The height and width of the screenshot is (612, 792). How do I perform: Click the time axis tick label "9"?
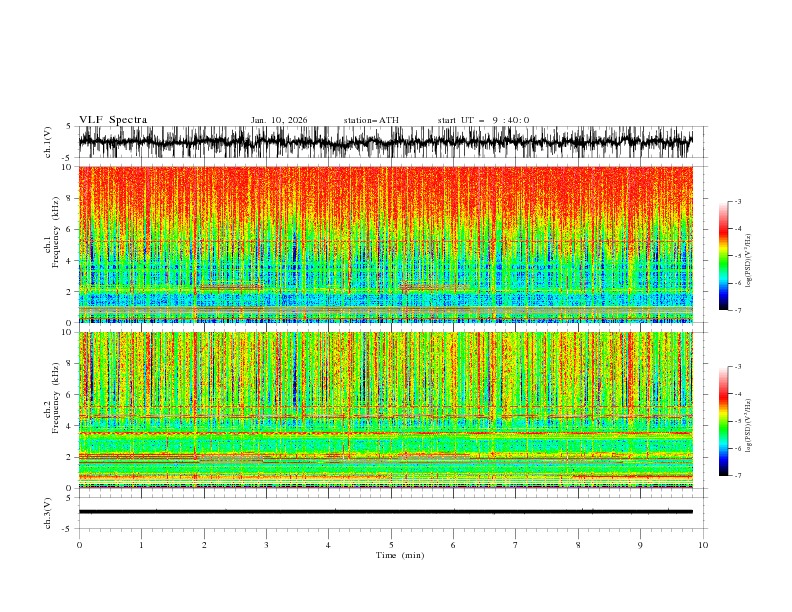pos(640,545)
